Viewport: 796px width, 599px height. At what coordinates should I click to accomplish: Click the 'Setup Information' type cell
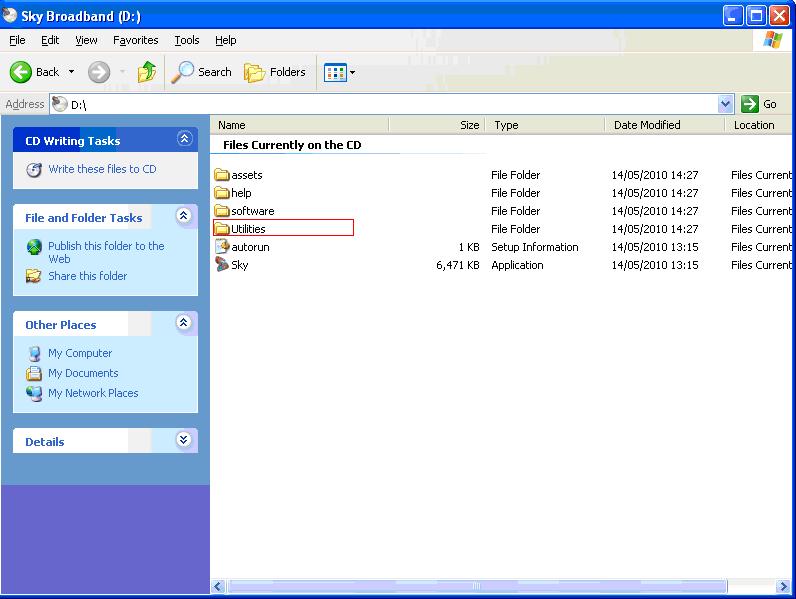[535, 247]
